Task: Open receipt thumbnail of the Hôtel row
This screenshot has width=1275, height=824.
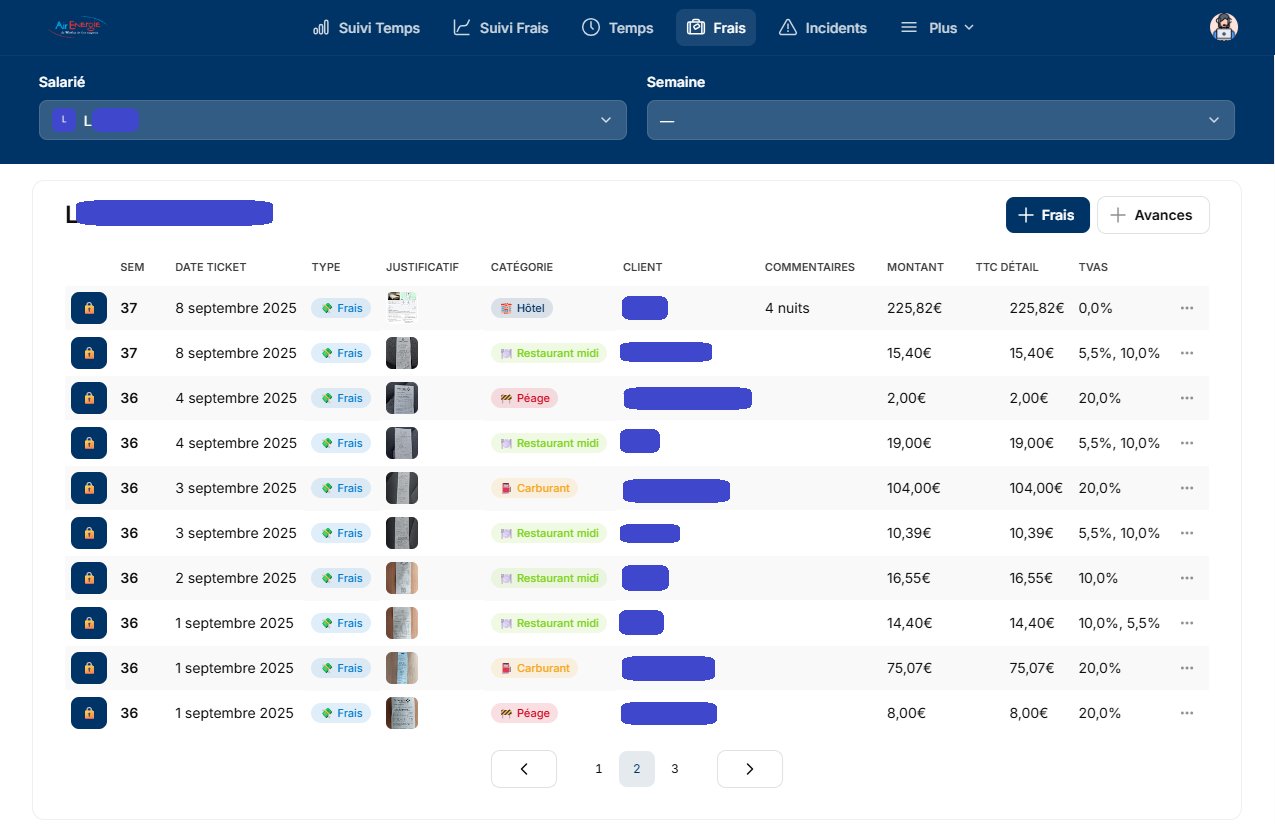Action: pos(402,308)
